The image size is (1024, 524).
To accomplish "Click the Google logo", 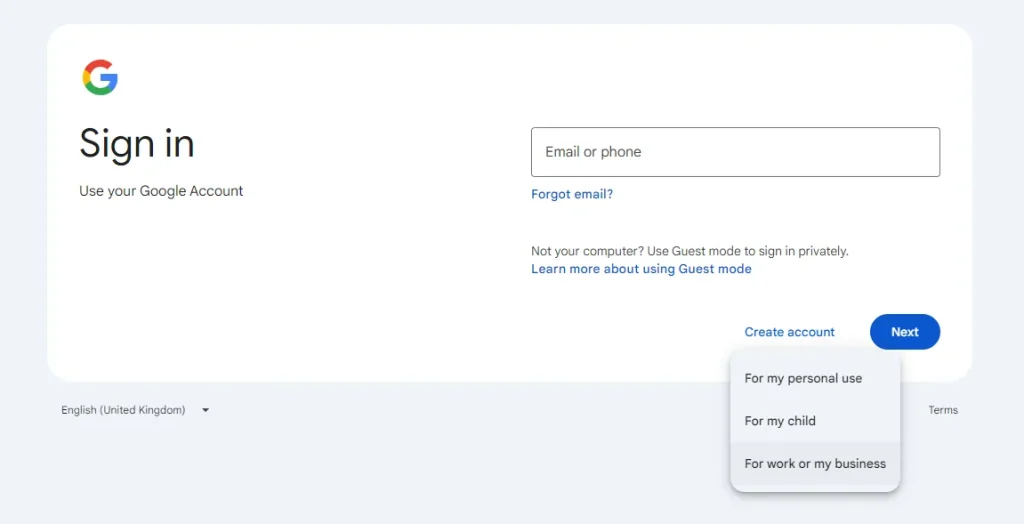I will coord(100,77).
